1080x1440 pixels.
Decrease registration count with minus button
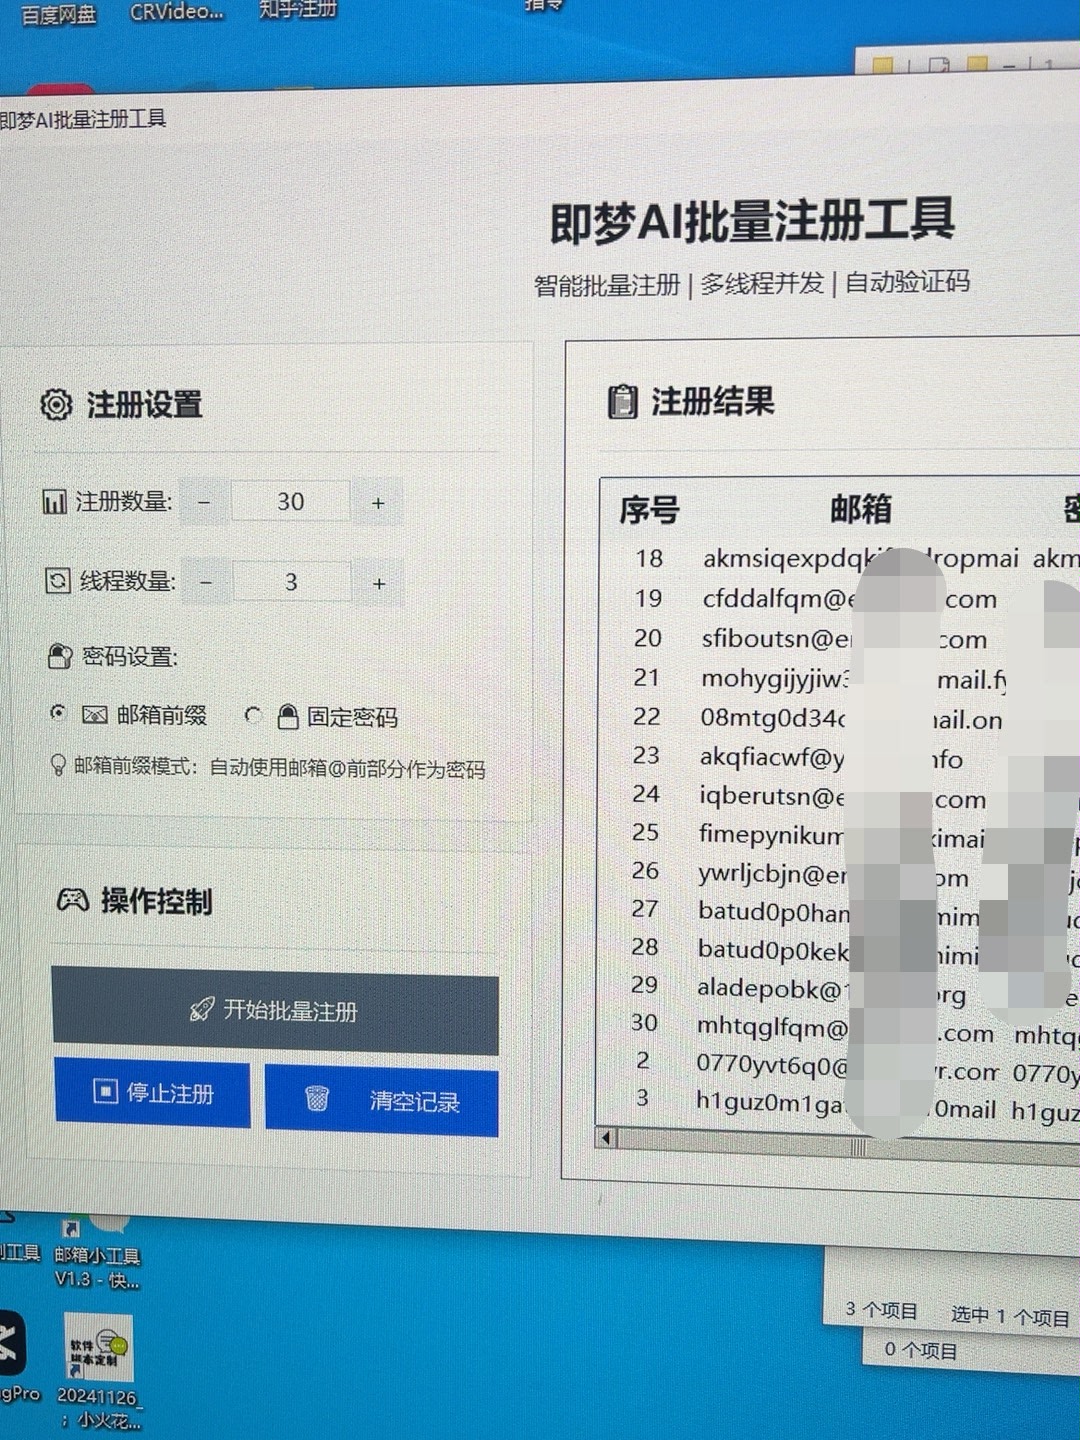pyautogui.click(x=204, y=502)
